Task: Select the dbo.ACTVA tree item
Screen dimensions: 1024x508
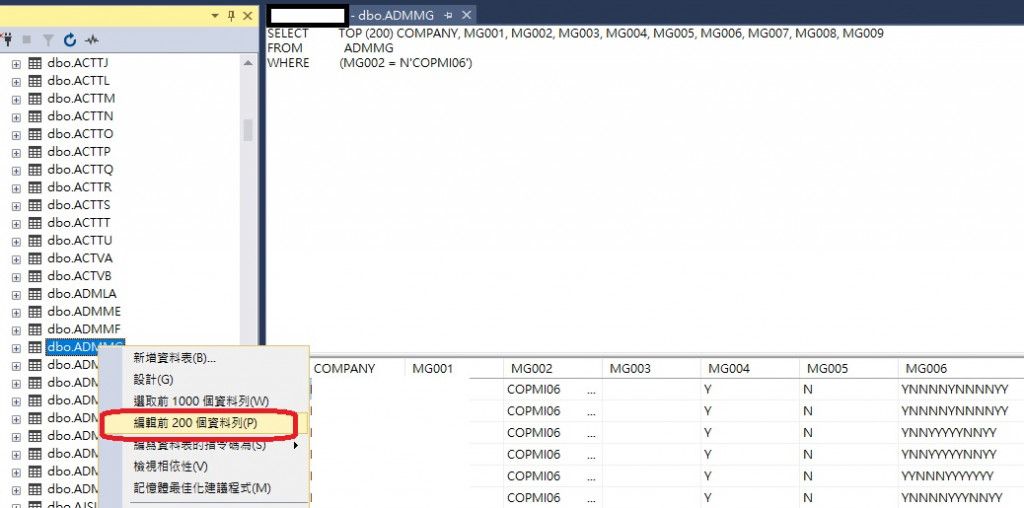Action: coord(80,258)
